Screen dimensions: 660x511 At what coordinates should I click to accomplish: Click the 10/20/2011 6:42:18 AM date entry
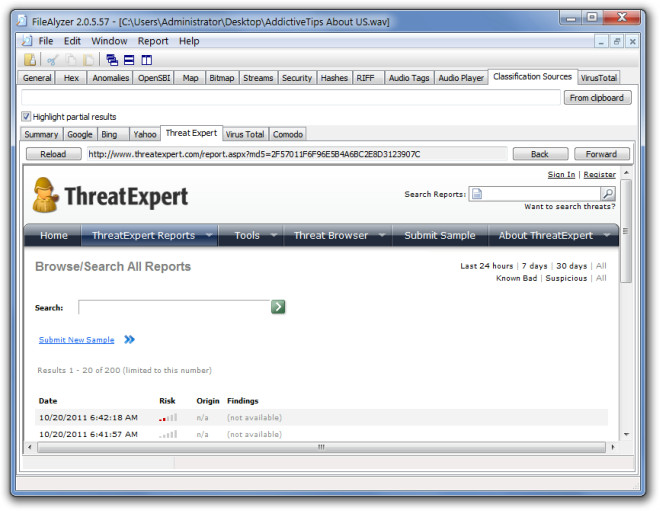click(88, 418)
